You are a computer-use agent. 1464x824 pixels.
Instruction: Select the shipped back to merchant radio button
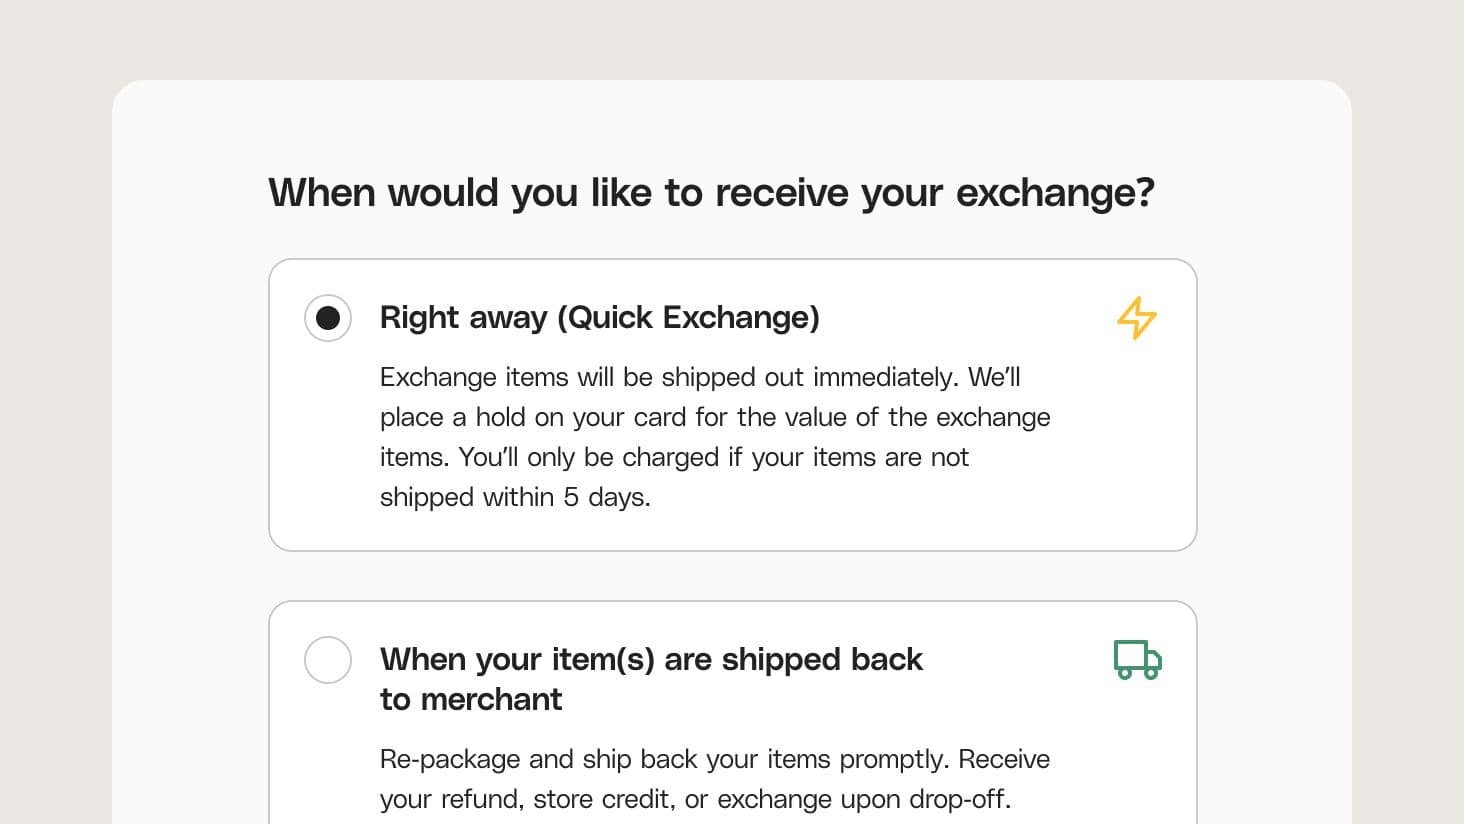pyautogui.click(x=328, y=660)
